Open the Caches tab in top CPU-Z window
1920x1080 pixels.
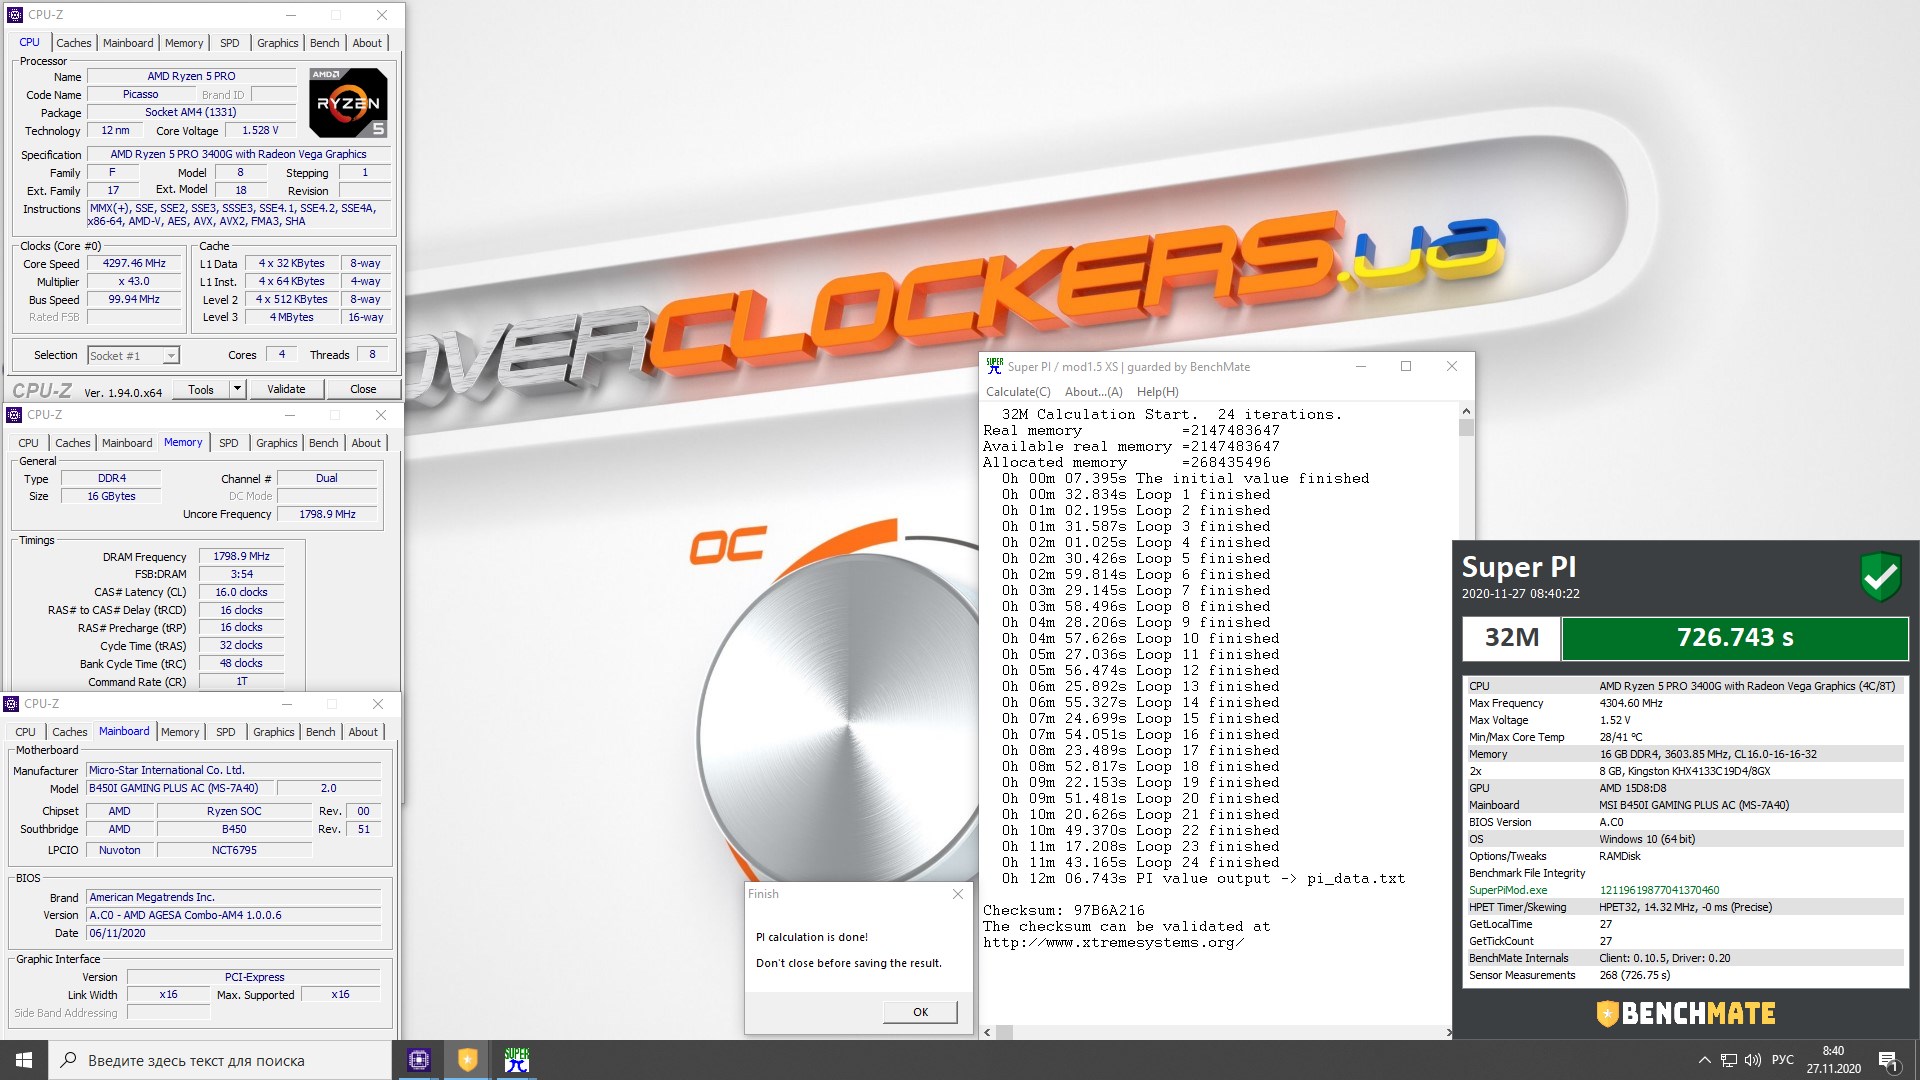73,43
